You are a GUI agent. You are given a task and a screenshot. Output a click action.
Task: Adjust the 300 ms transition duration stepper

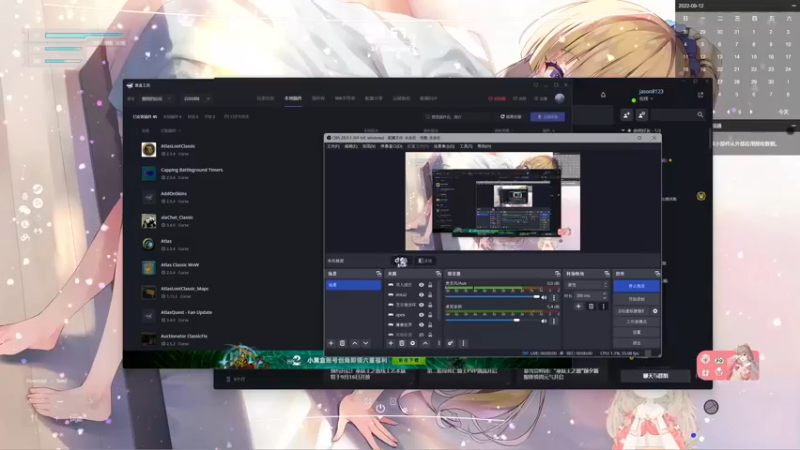605,295
